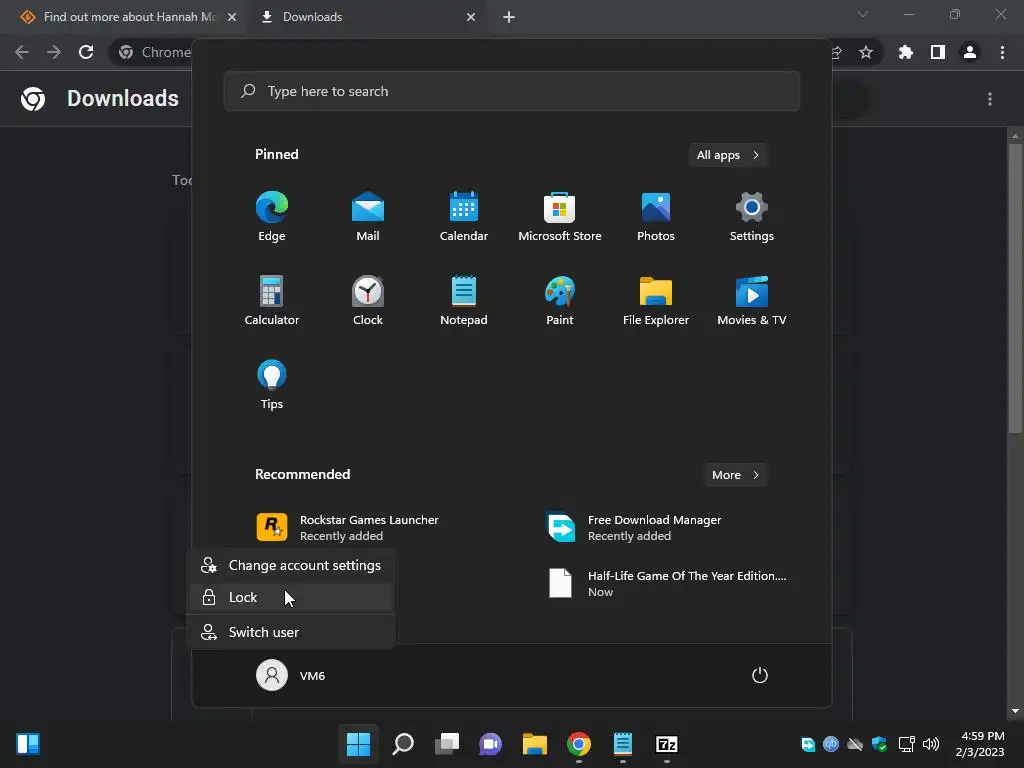The image size is (1024, 768).
Task: Close the Downloads tab
Action: [471, 17]
